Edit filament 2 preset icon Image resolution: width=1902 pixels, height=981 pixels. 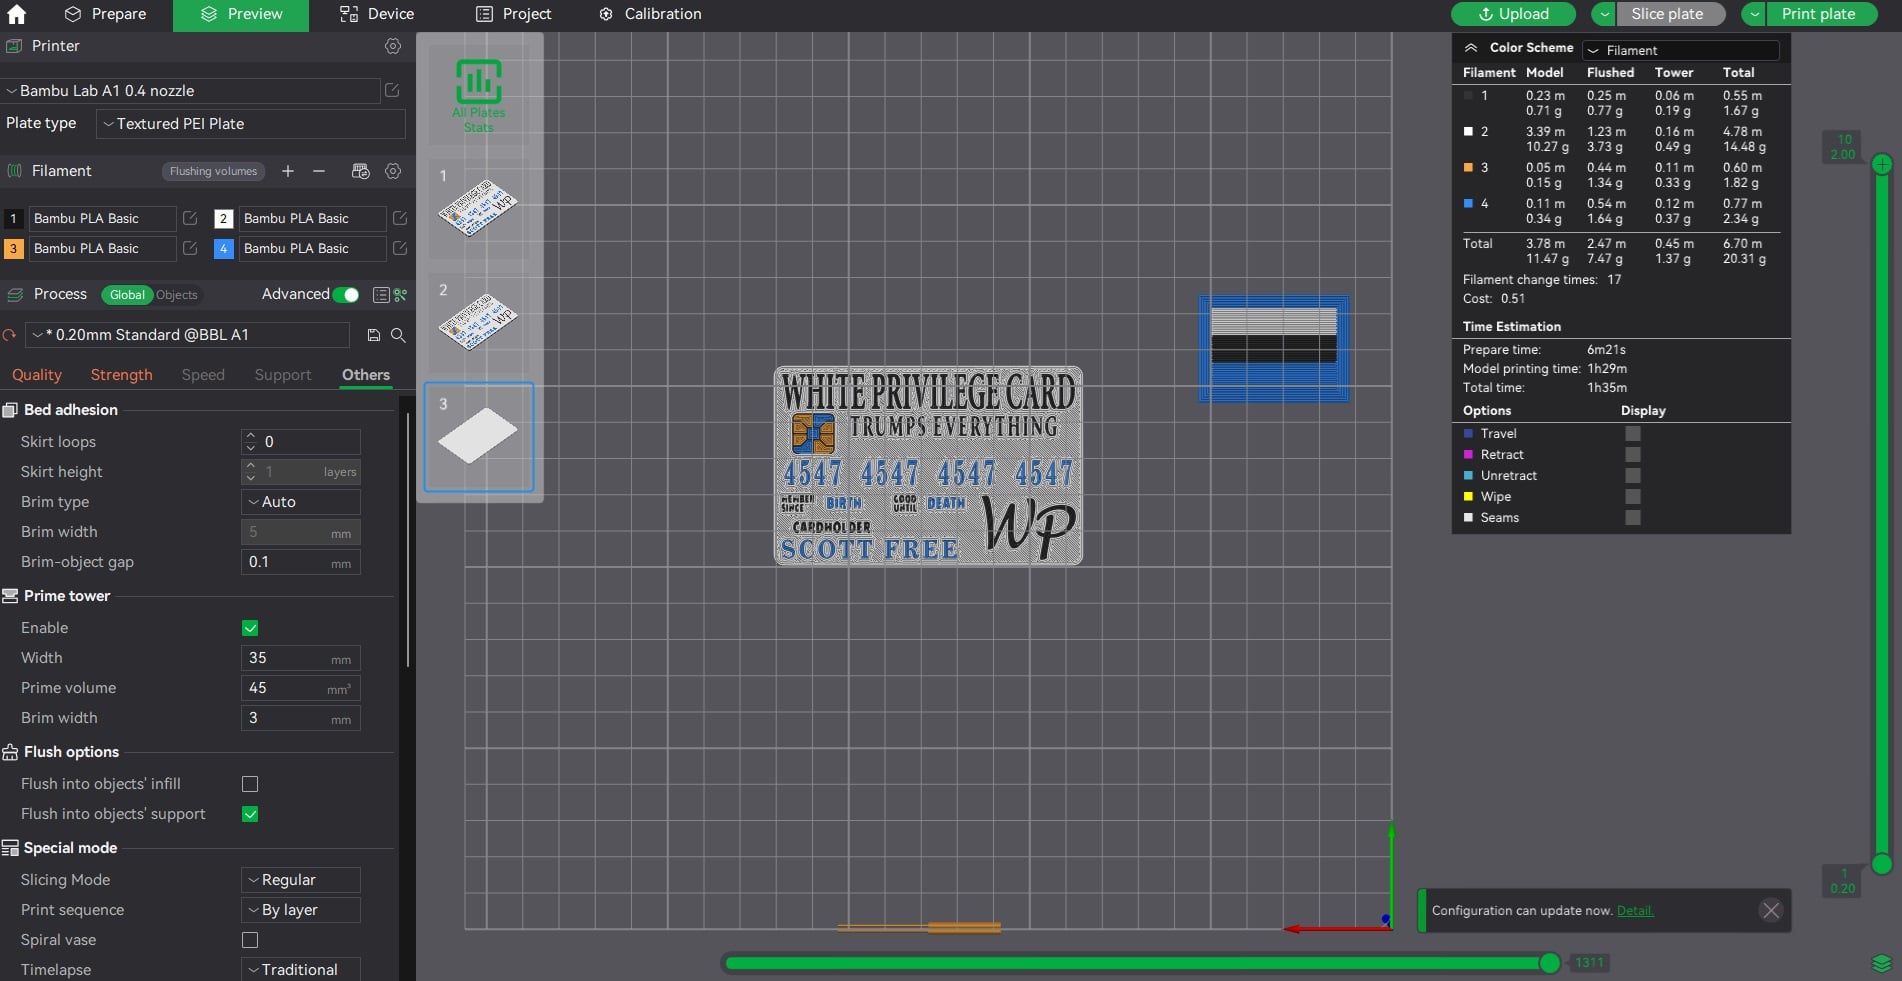click(x=400, y=218)
